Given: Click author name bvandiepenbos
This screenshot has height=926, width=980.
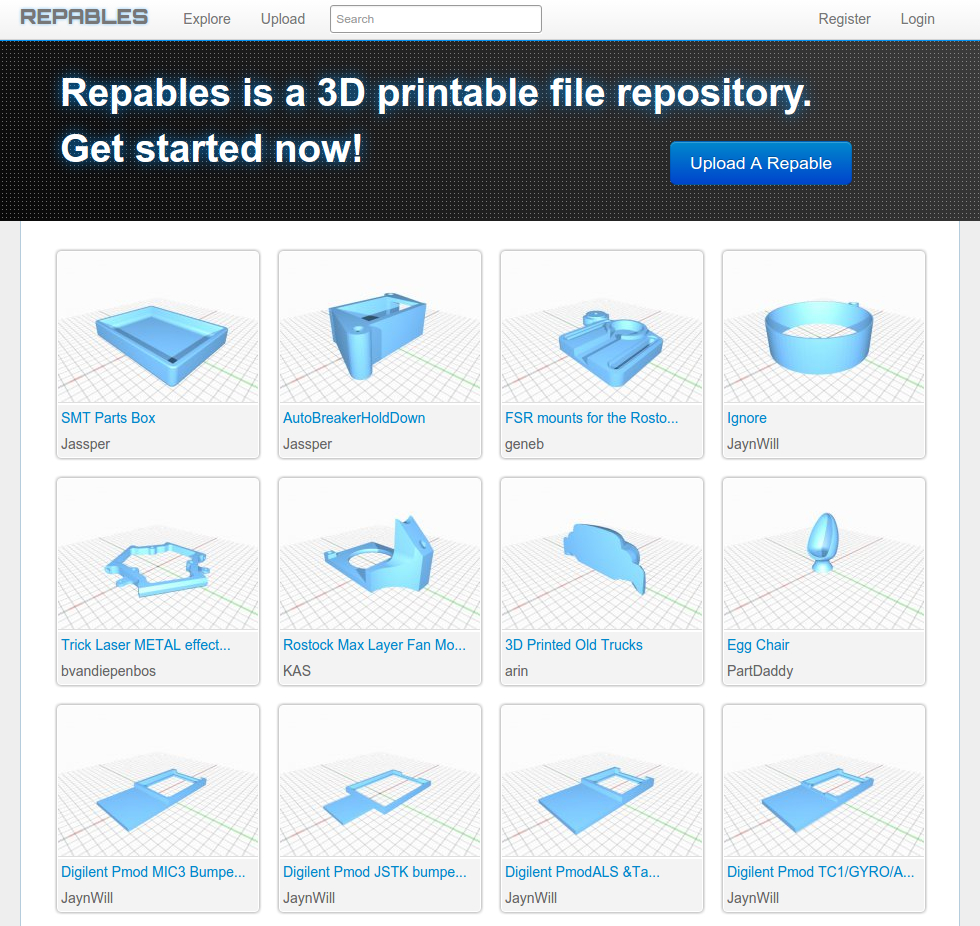Looking at the screenshot, I should [108, 671].
